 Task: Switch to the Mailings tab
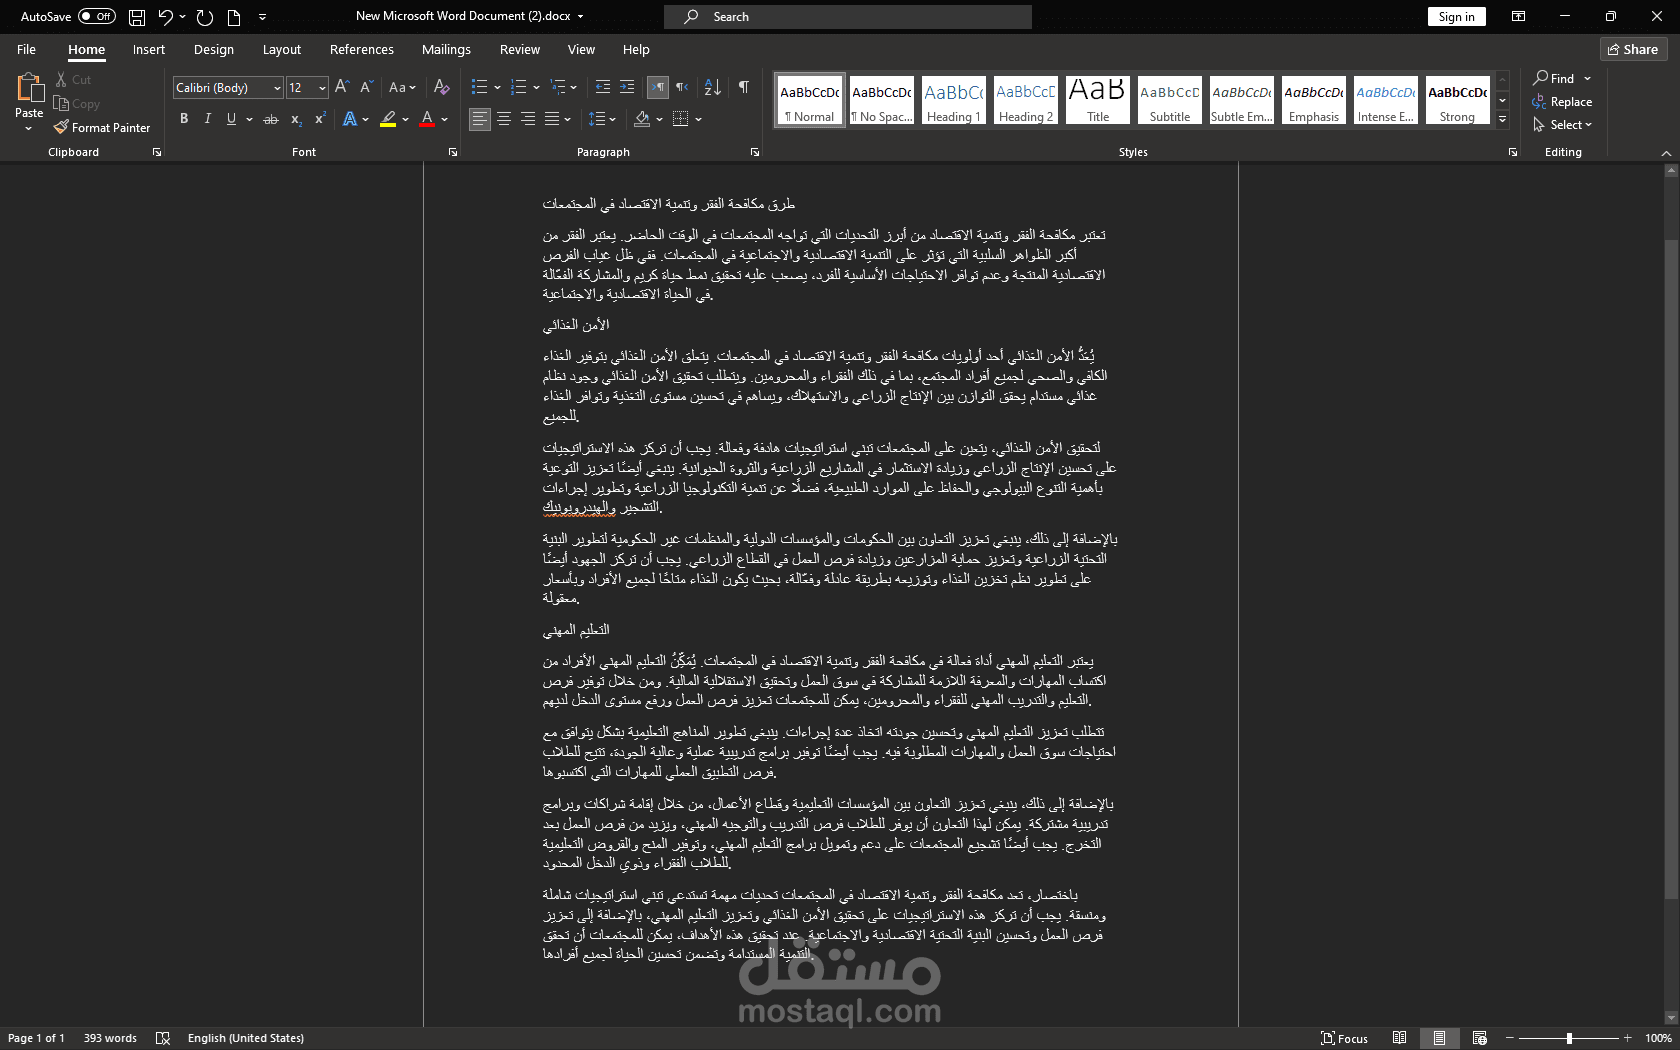(x=446, y=49)
